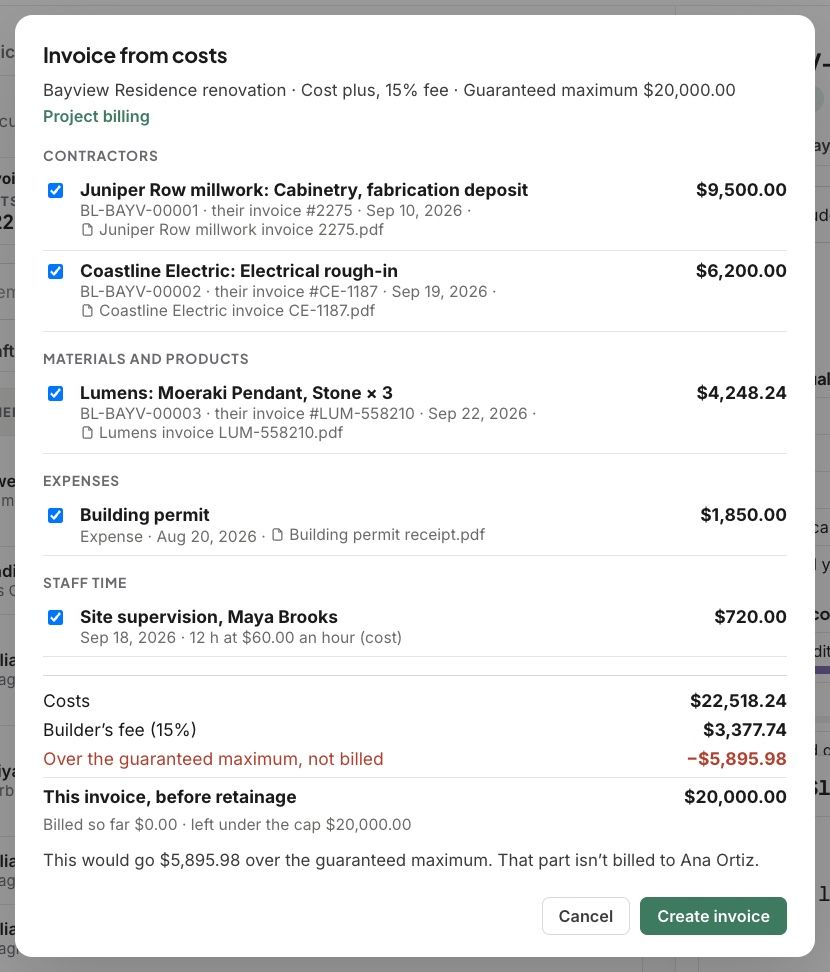Click the Juniper Row PDF file icon
This screenshot has width=830, height=972.
pyautogui.click(x=87, y=230)
